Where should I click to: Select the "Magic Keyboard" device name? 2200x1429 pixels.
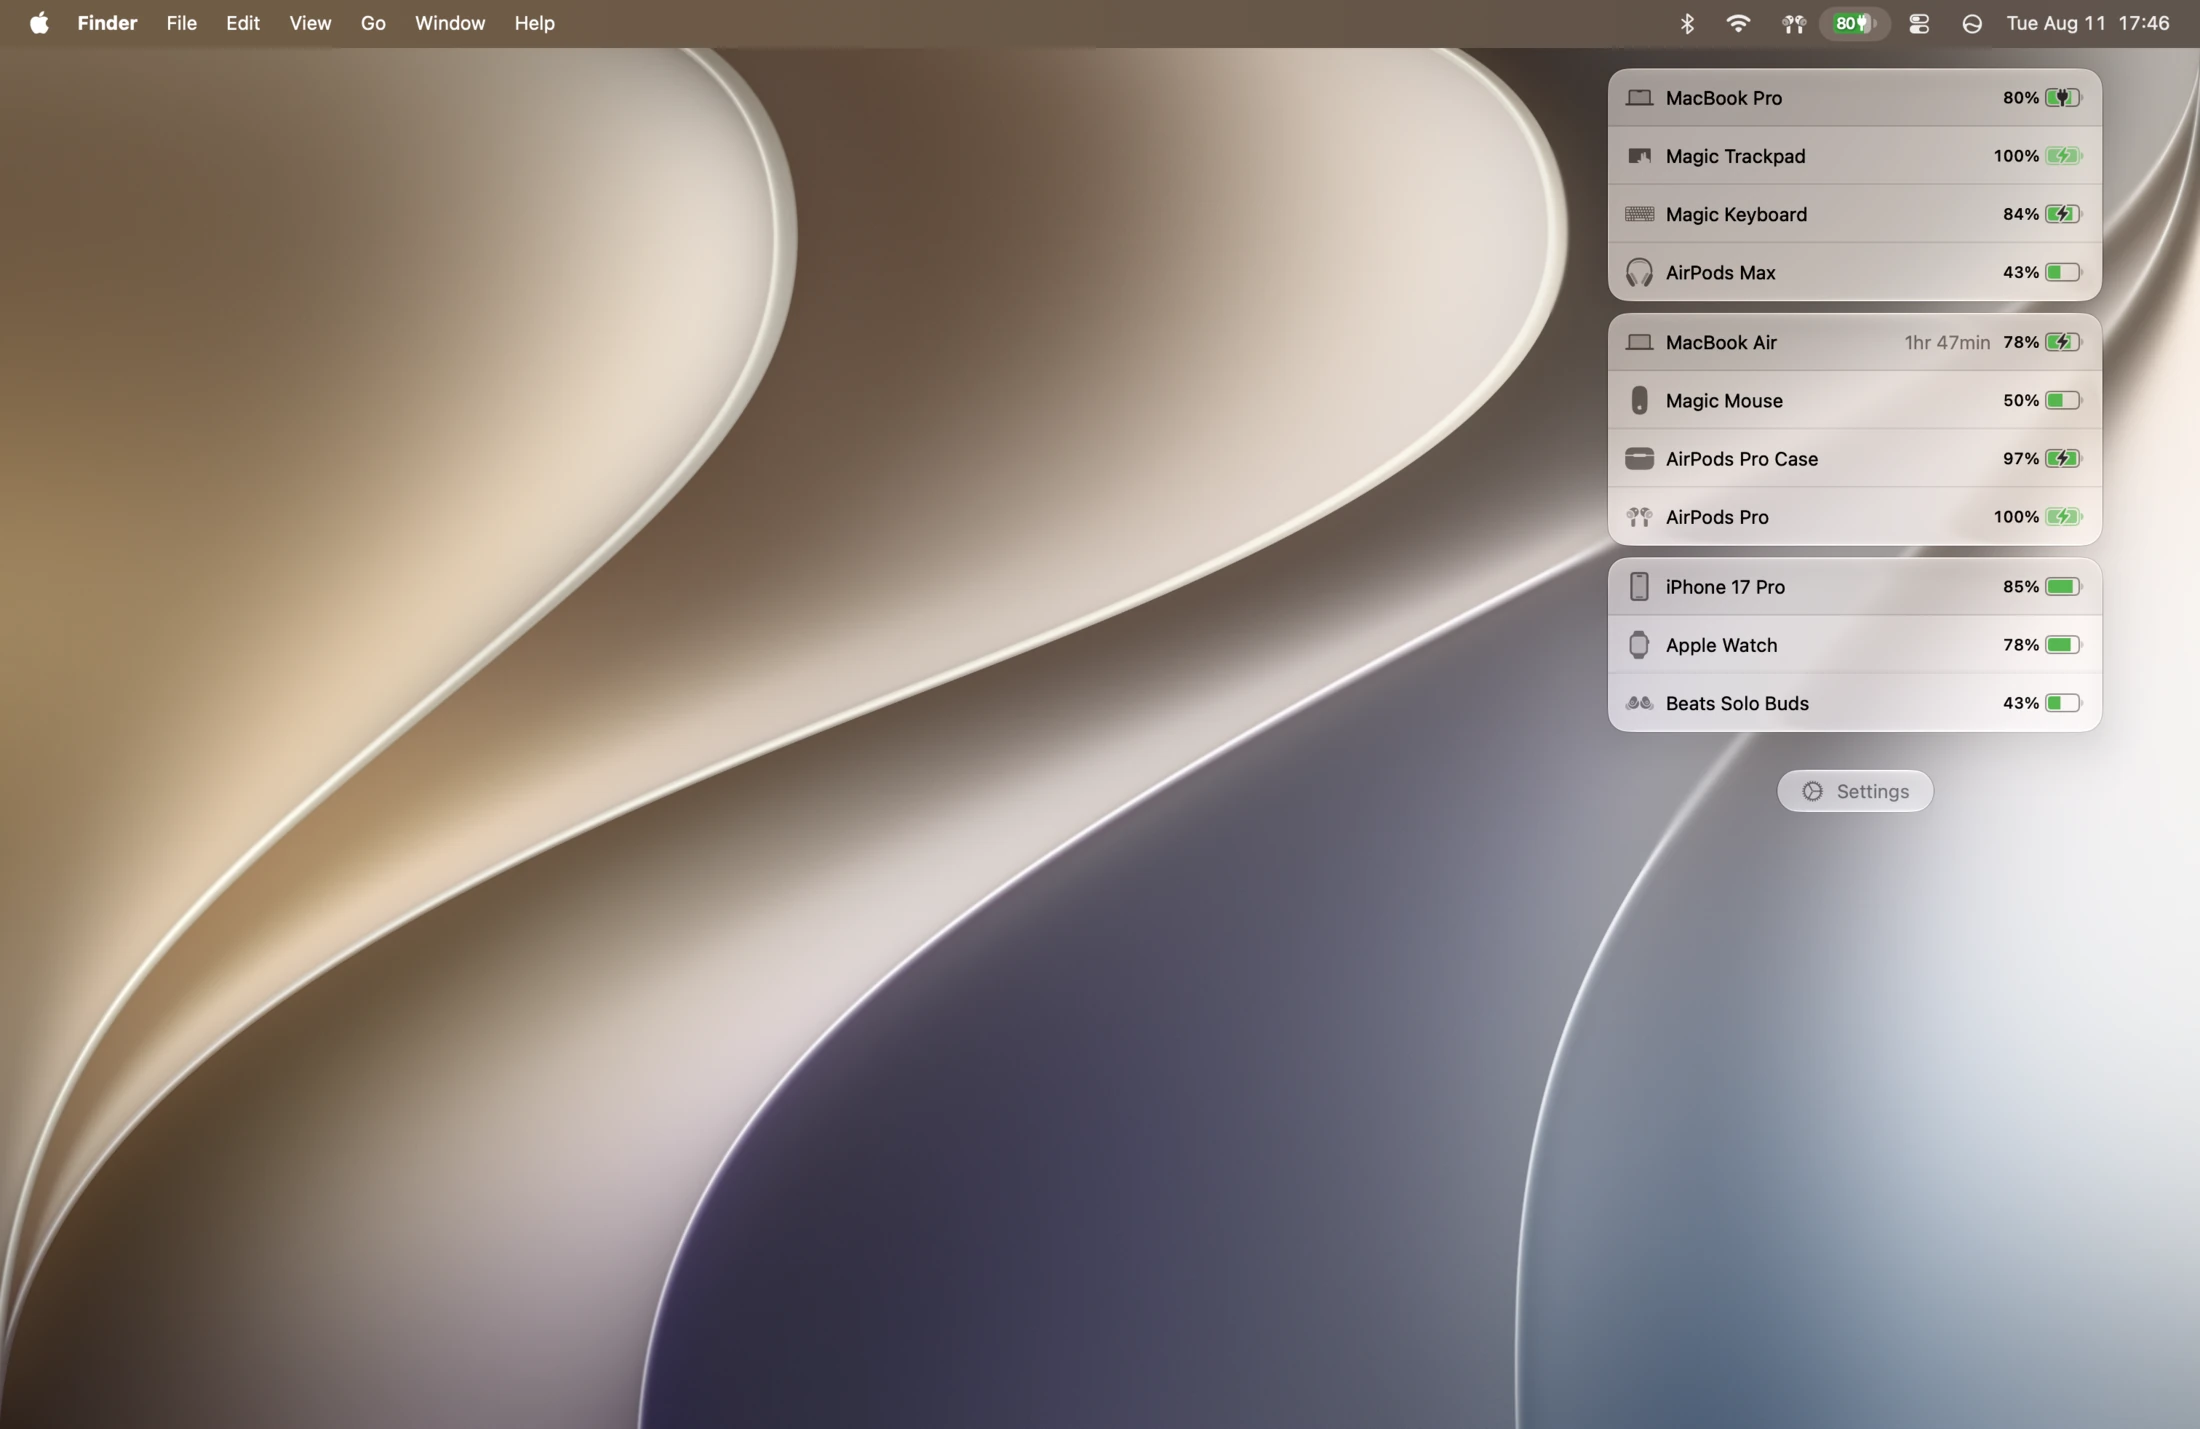pyautogui.click(x=1736, y=214)
